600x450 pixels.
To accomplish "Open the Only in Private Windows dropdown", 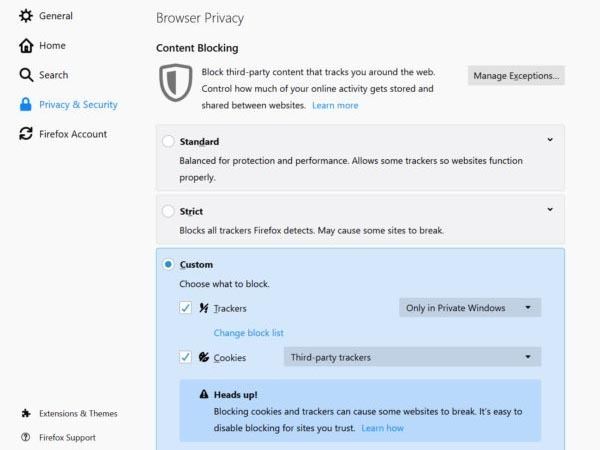I will pyautogui.click(x=470, y=308).
